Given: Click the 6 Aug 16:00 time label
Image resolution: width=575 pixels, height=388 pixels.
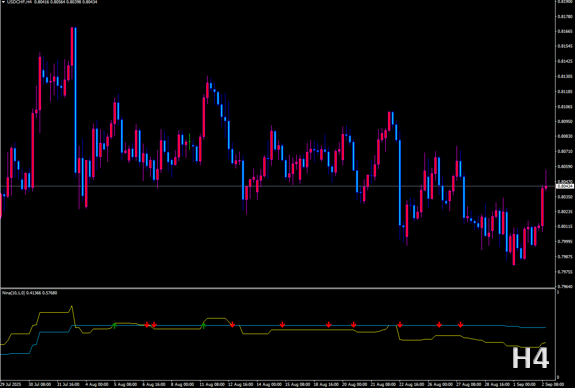Looking at the screenshot, I should pos(154,384).
